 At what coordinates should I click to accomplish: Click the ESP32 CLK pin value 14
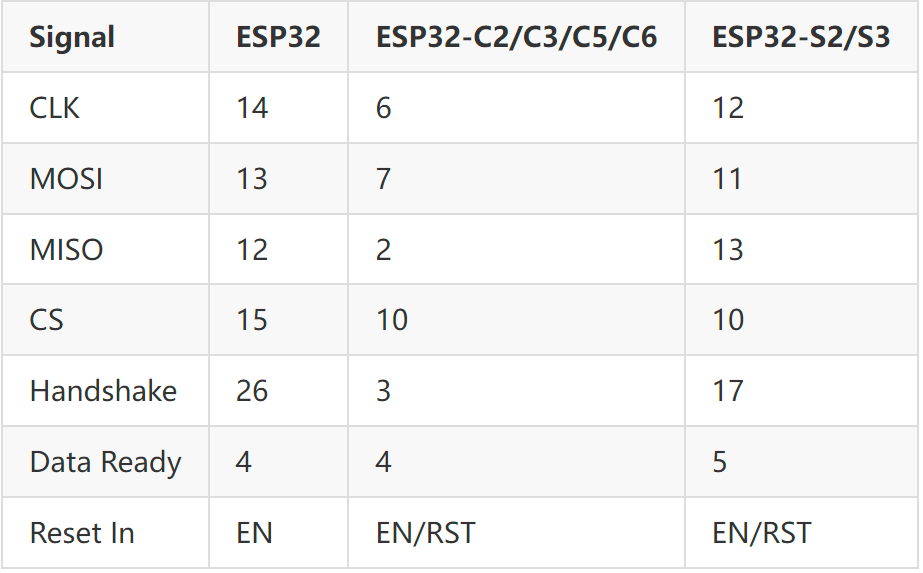[x=252, y=108]
